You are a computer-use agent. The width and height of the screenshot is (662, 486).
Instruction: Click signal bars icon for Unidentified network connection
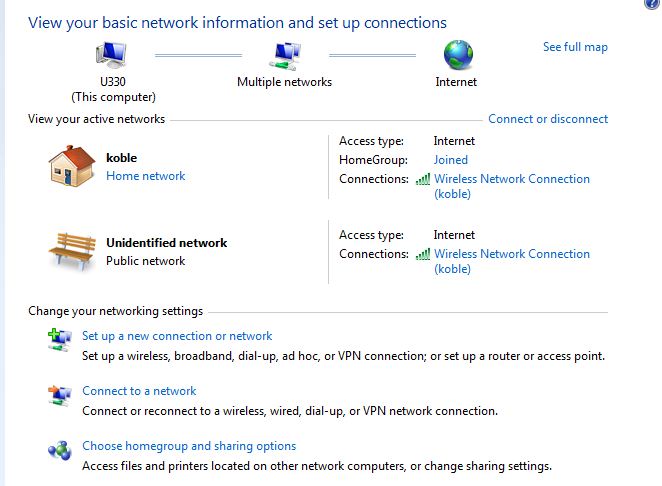point(423,254)
